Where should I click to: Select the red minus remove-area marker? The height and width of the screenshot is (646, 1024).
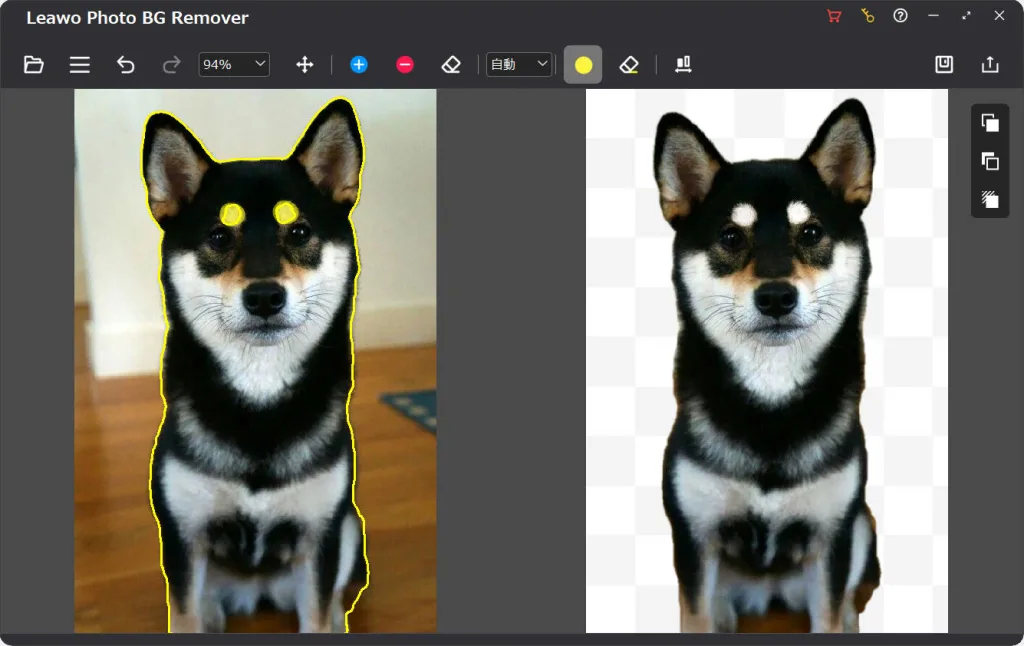405,65
